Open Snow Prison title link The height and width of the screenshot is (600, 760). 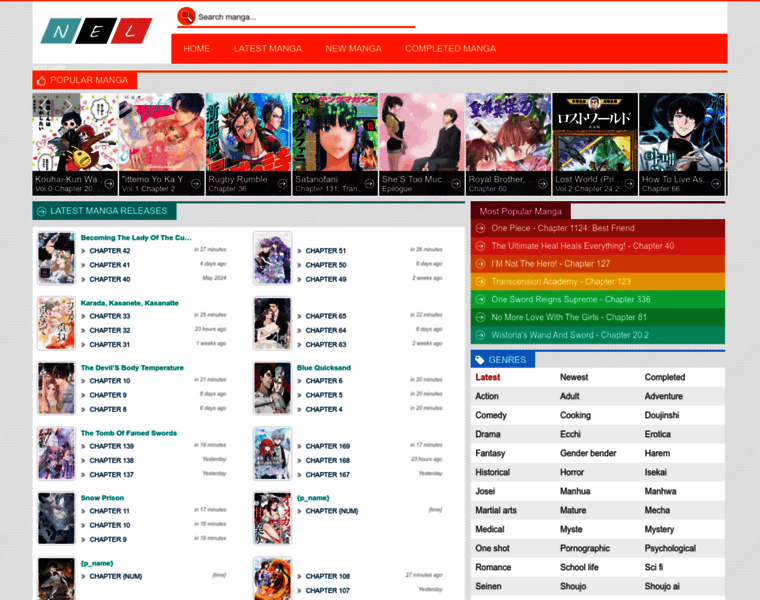click(102, 498)
